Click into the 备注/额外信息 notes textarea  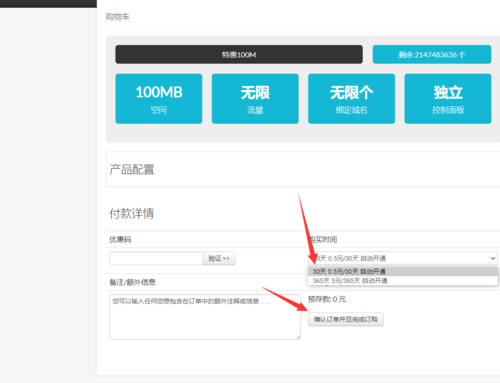point(205,317)
